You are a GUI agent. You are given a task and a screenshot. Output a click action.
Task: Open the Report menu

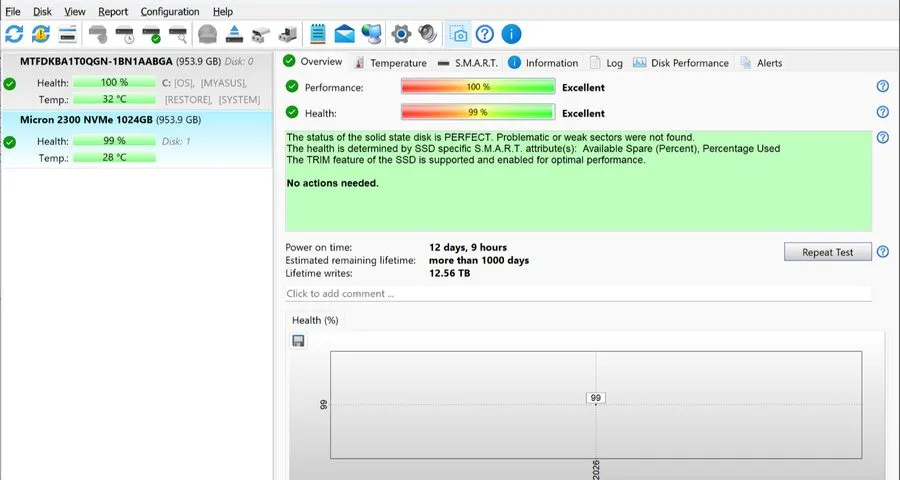[x=112, y=11]
